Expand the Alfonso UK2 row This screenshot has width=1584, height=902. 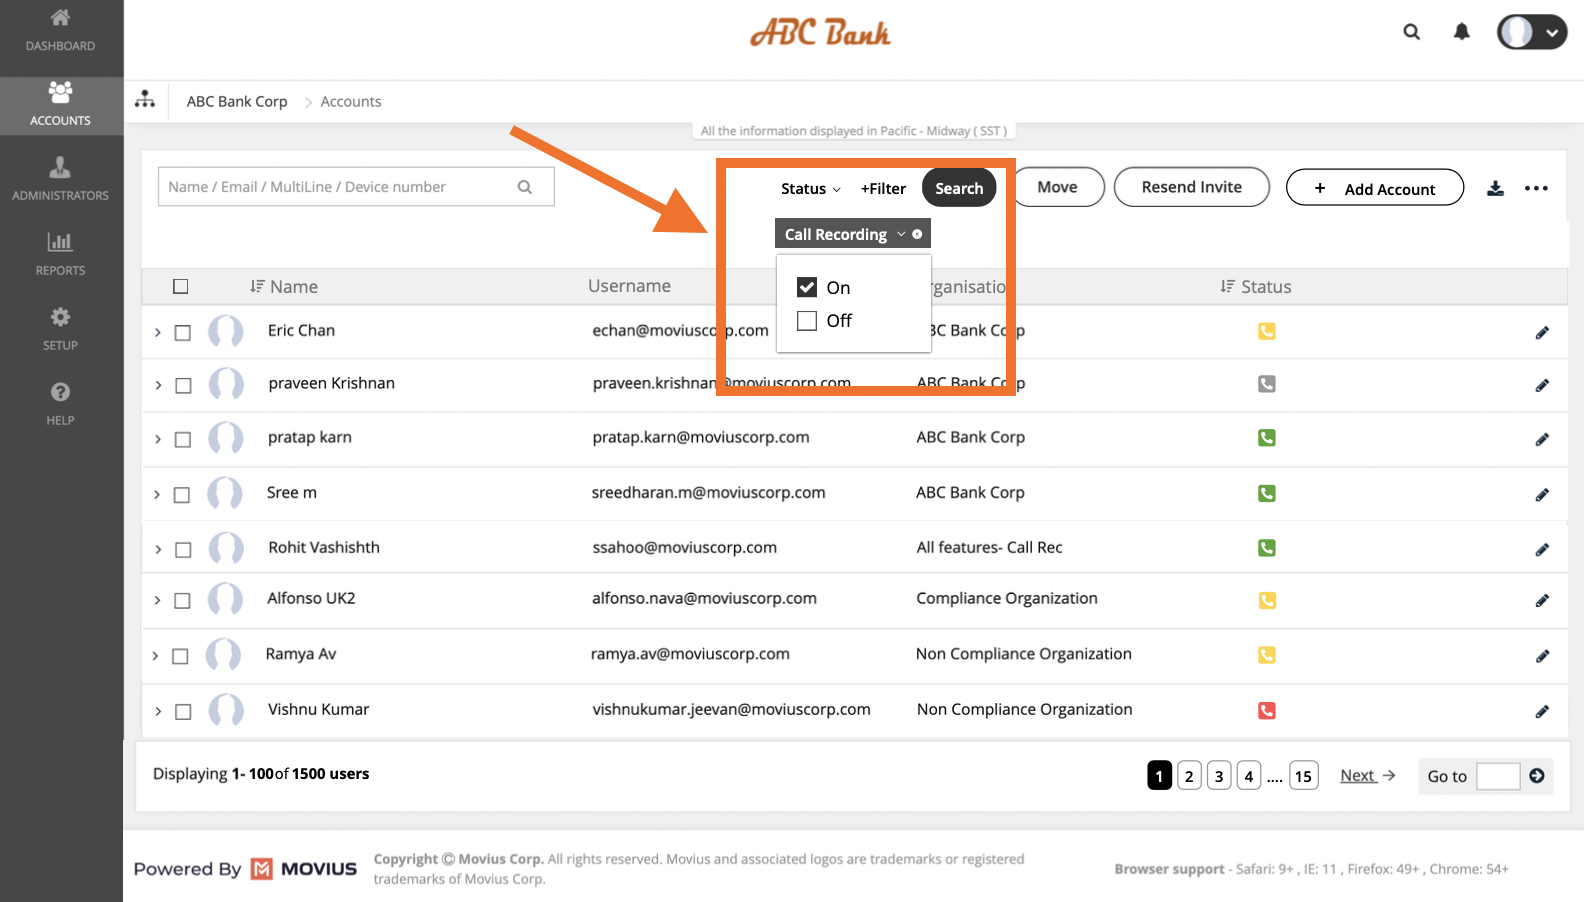[x=157, y=600]
